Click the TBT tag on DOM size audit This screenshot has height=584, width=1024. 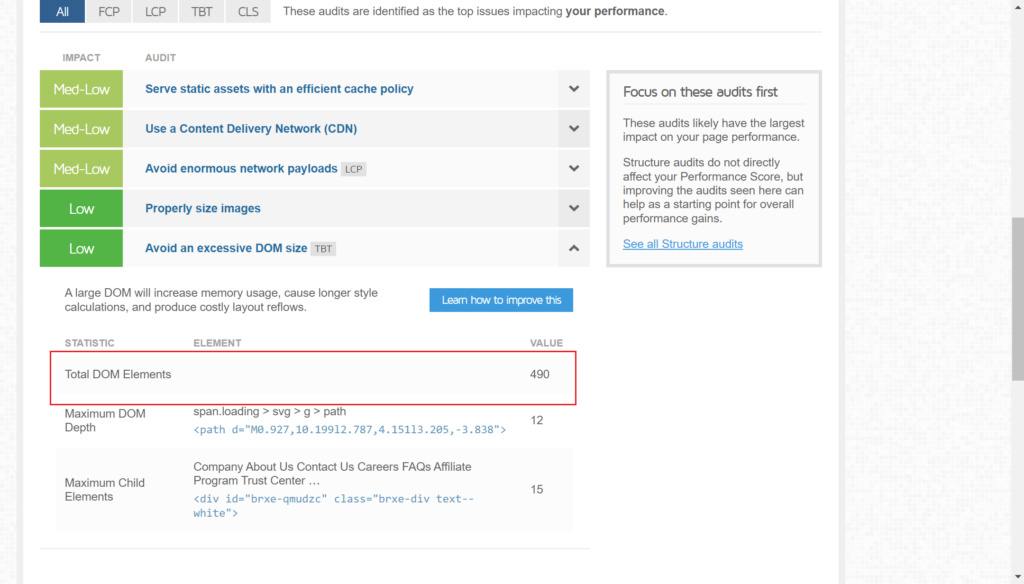pos(323,249)
